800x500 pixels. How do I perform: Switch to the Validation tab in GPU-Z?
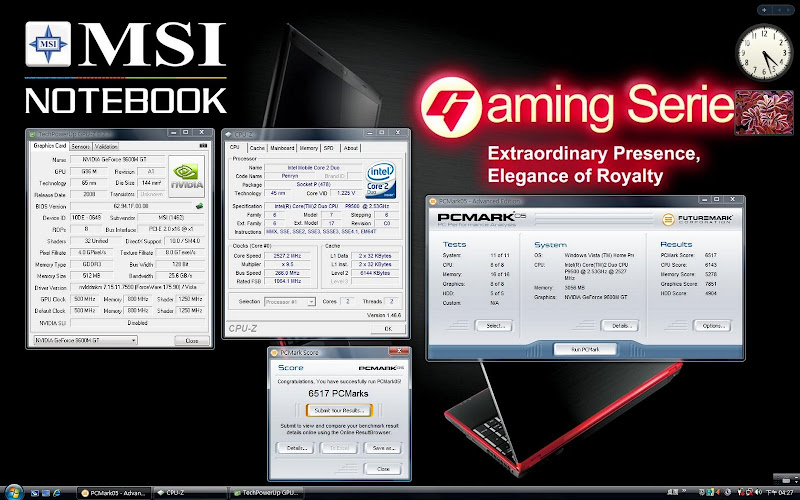coord(106,146)
